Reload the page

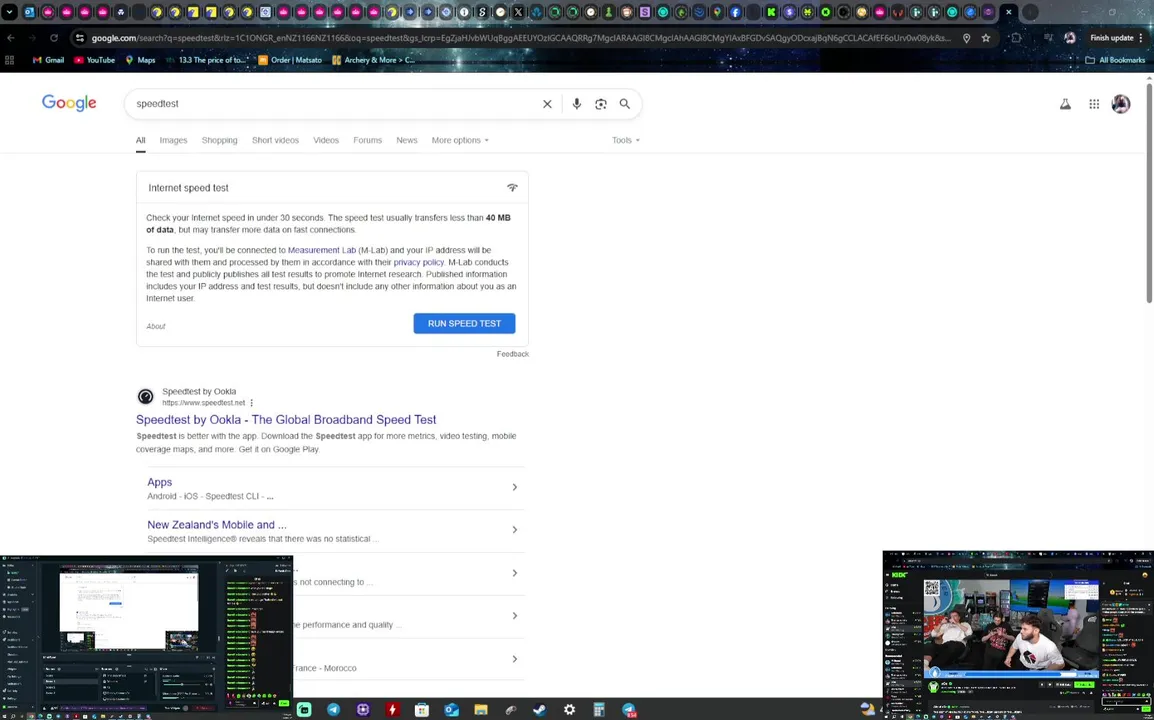point(54,38)
